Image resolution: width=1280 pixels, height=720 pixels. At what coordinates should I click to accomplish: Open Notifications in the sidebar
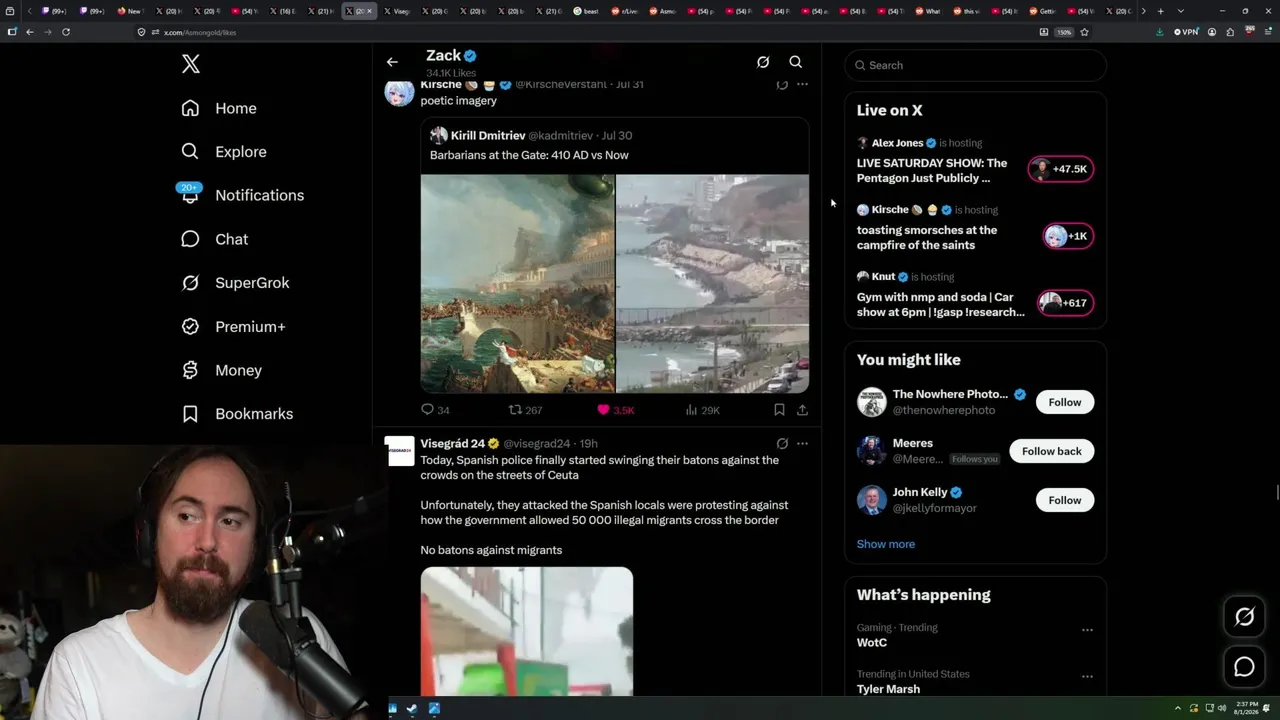point(242,195)
